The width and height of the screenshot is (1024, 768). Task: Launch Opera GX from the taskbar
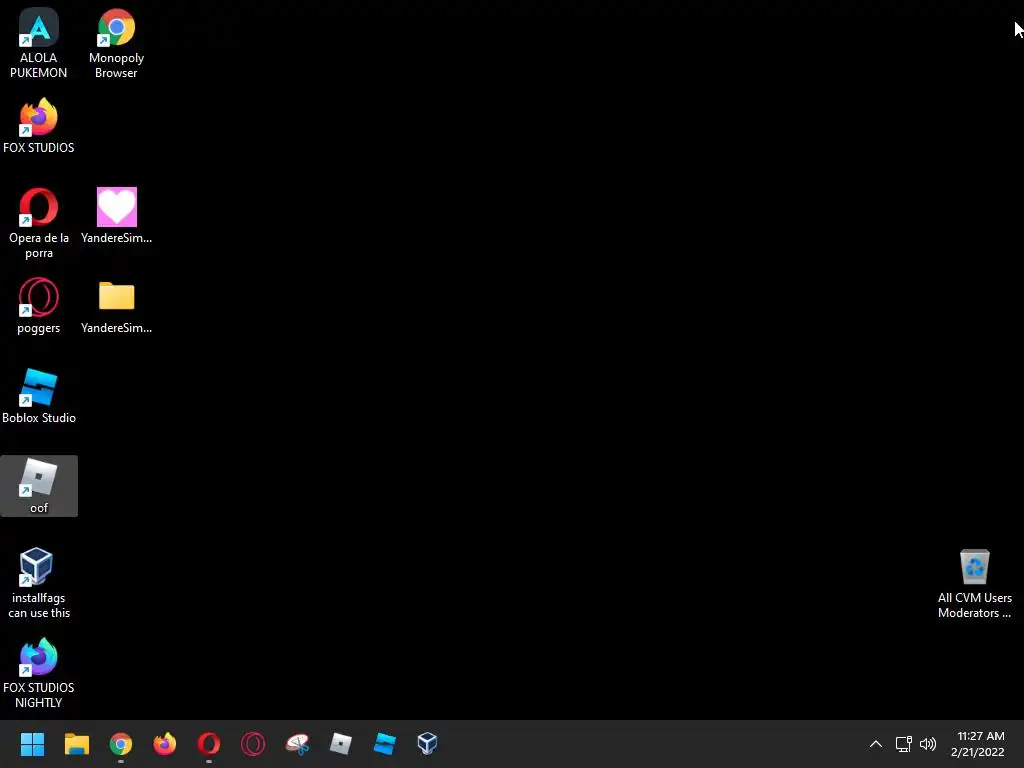(253, 743)
